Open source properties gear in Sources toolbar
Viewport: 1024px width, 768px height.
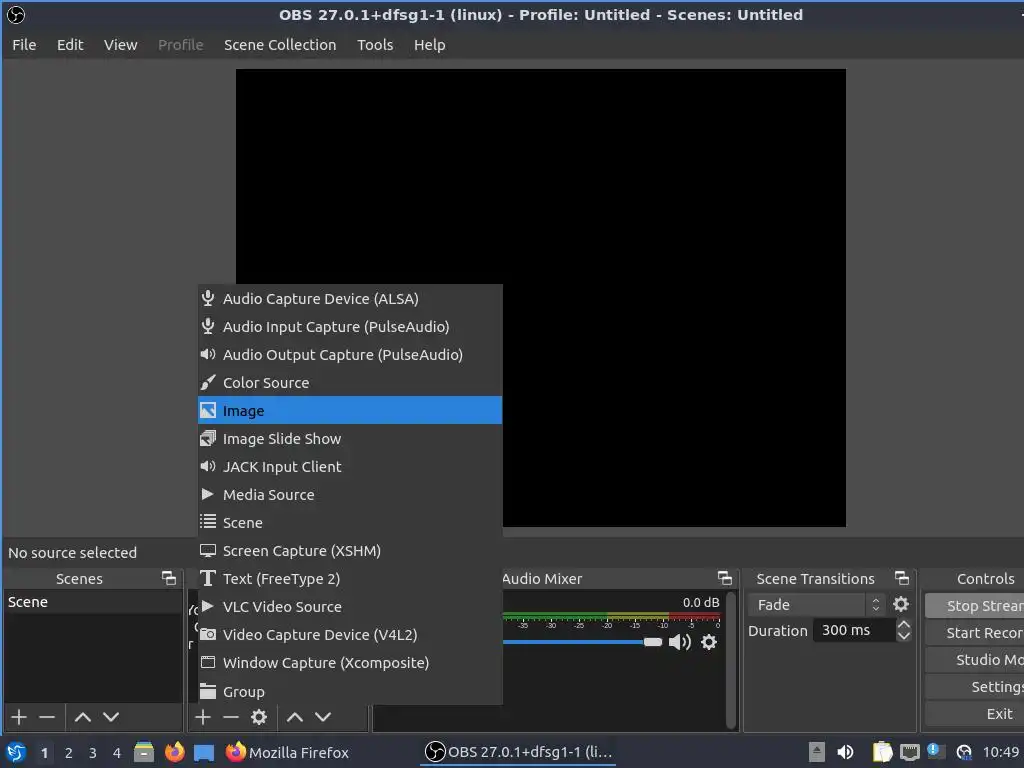coord(259,717)
